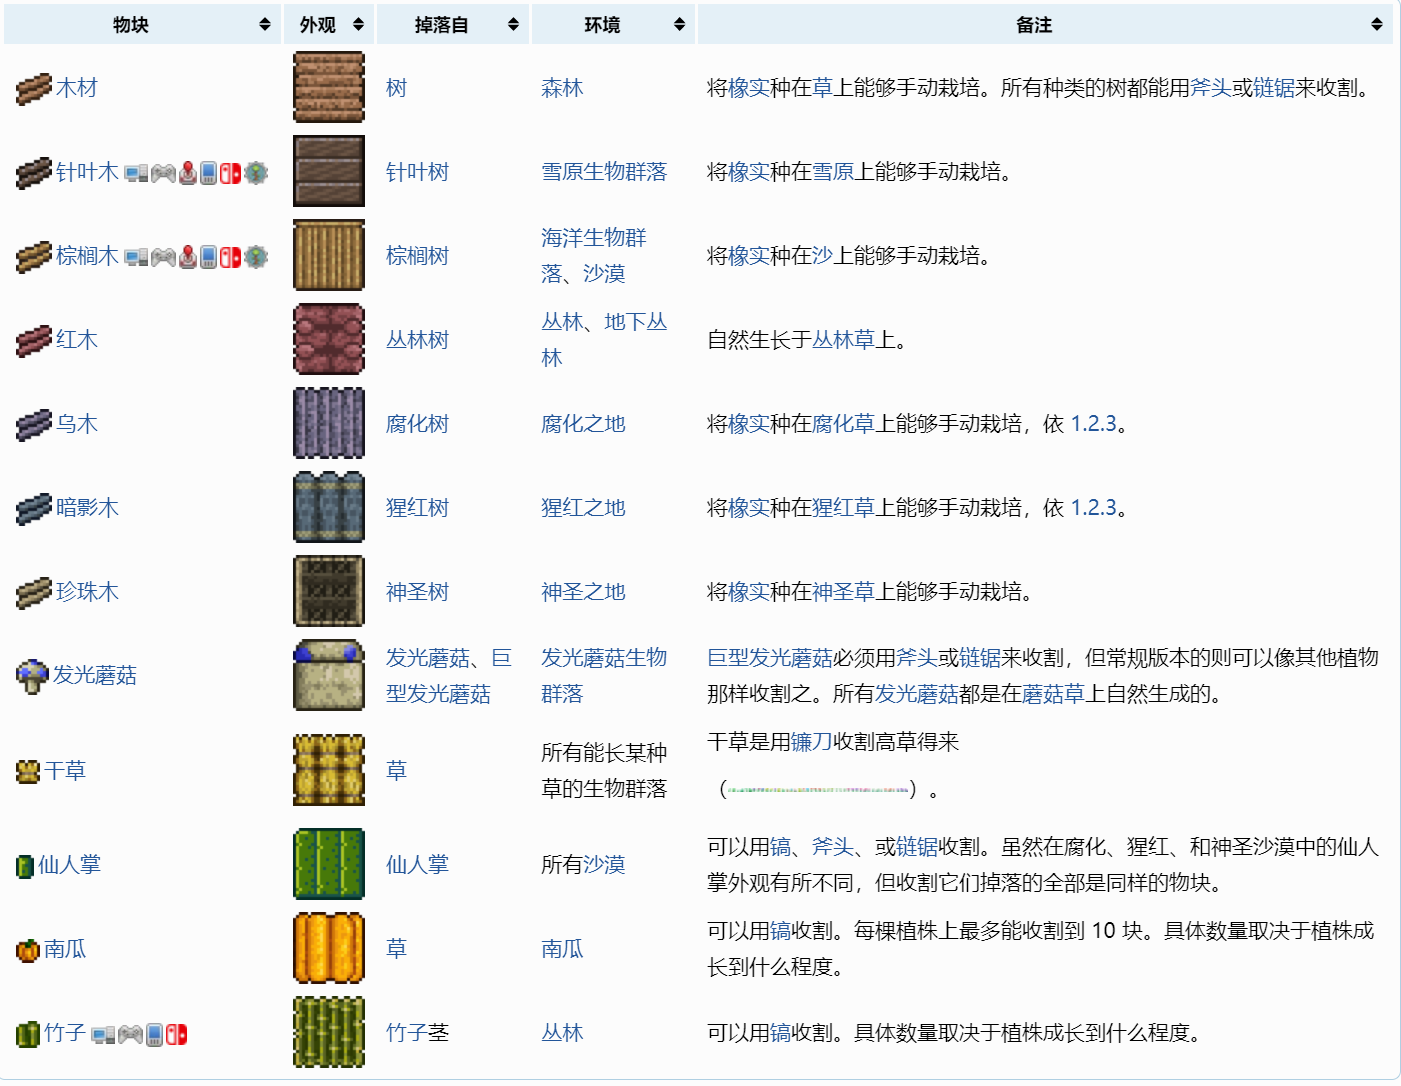Click the 发光蘑菇 glowing mushroom item icon
1401x1086 pixels.
32,676
